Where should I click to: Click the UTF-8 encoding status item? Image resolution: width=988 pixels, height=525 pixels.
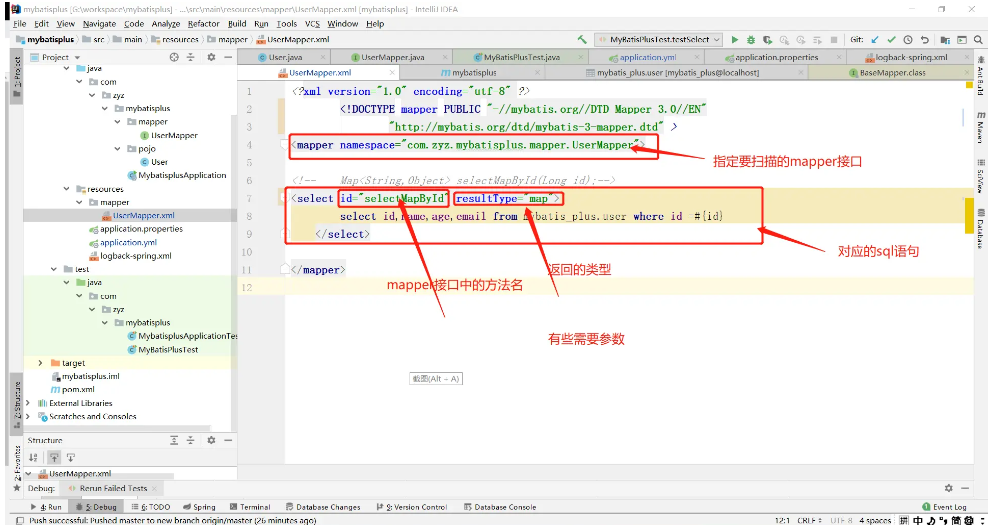841,521
